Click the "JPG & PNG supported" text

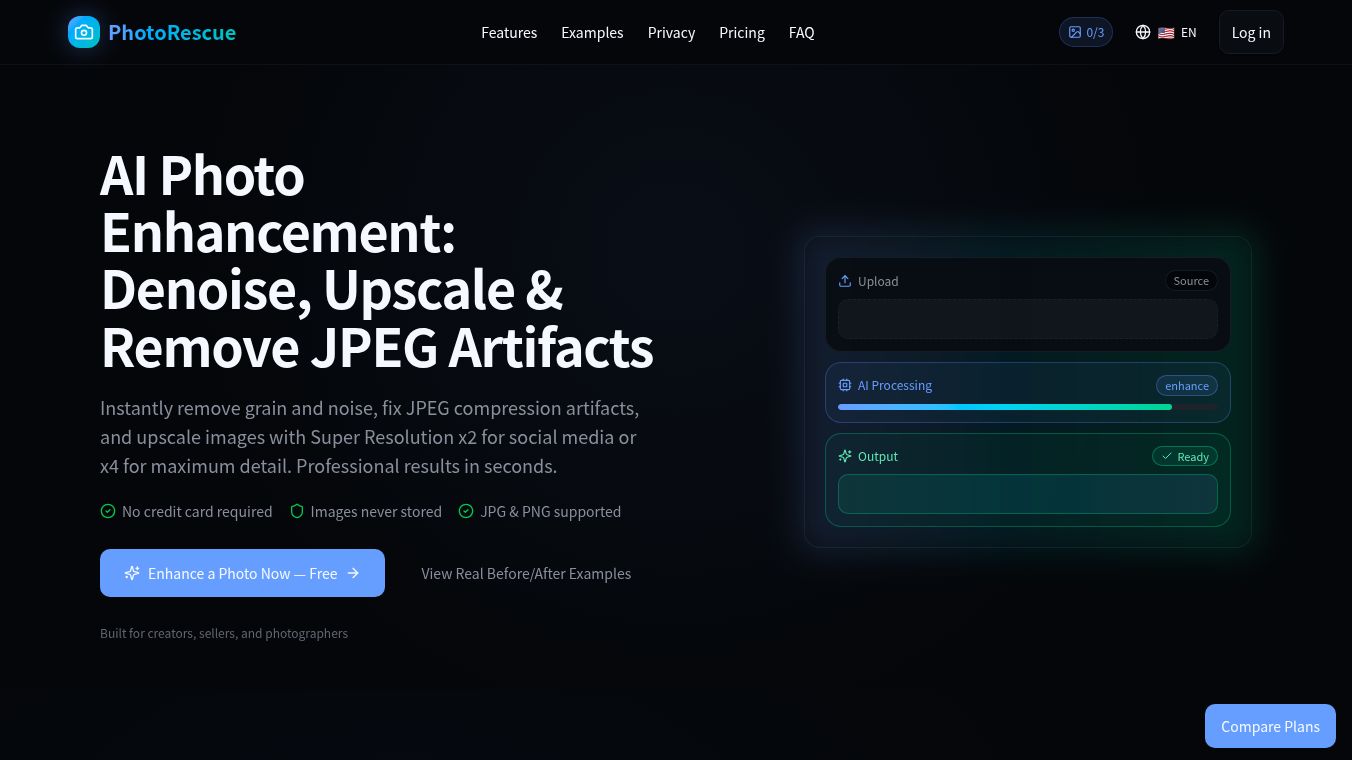551,511
